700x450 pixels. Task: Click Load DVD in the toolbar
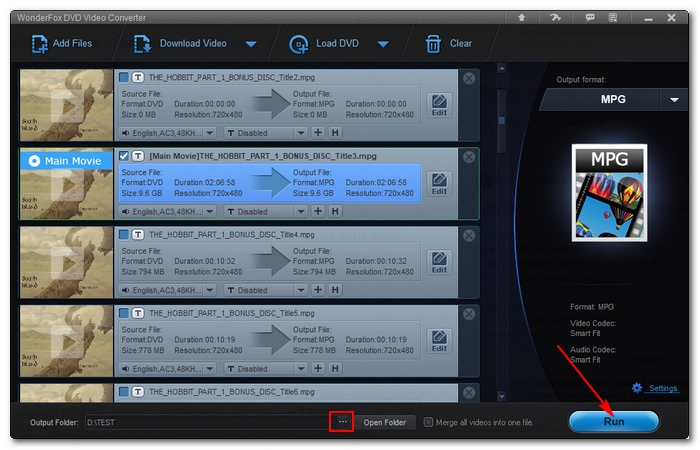pyautogui.click(x=325, y=44)
